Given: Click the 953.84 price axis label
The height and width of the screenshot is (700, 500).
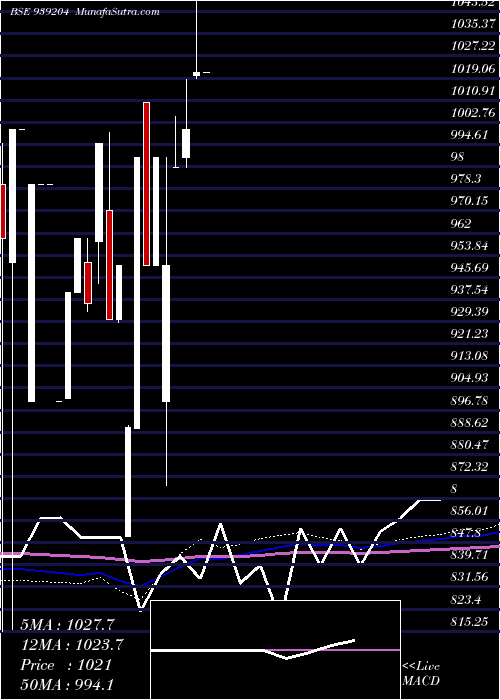Looking at the screenshot, I should click(470, 246).
